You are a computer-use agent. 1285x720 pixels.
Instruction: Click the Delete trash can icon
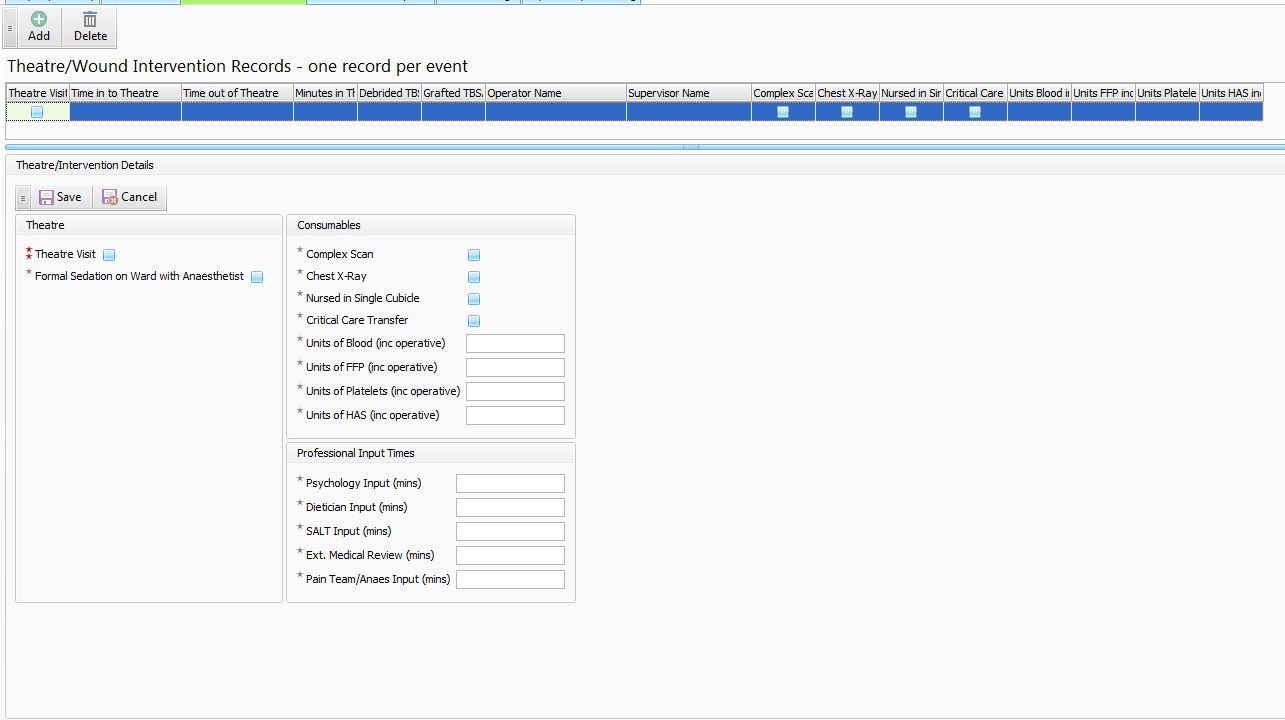coord(90,20)
